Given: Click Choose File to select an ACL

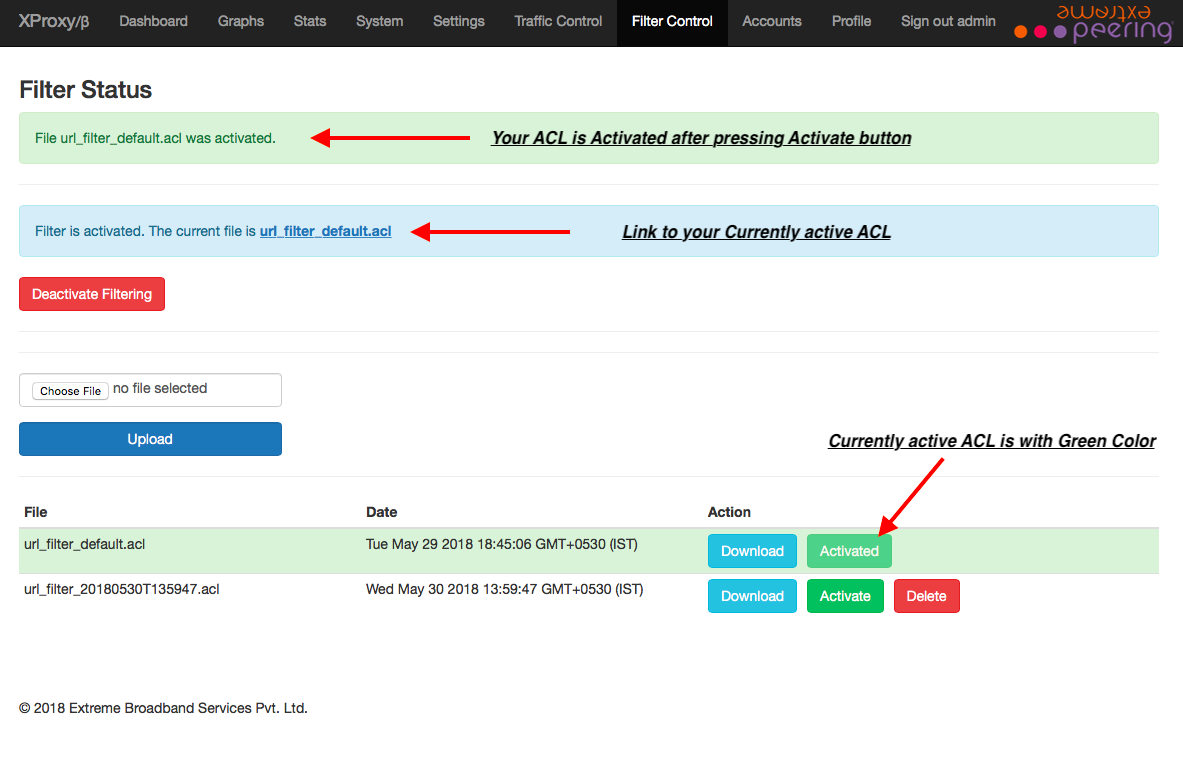Looking at the screenshot, I should tap(69, 390).
